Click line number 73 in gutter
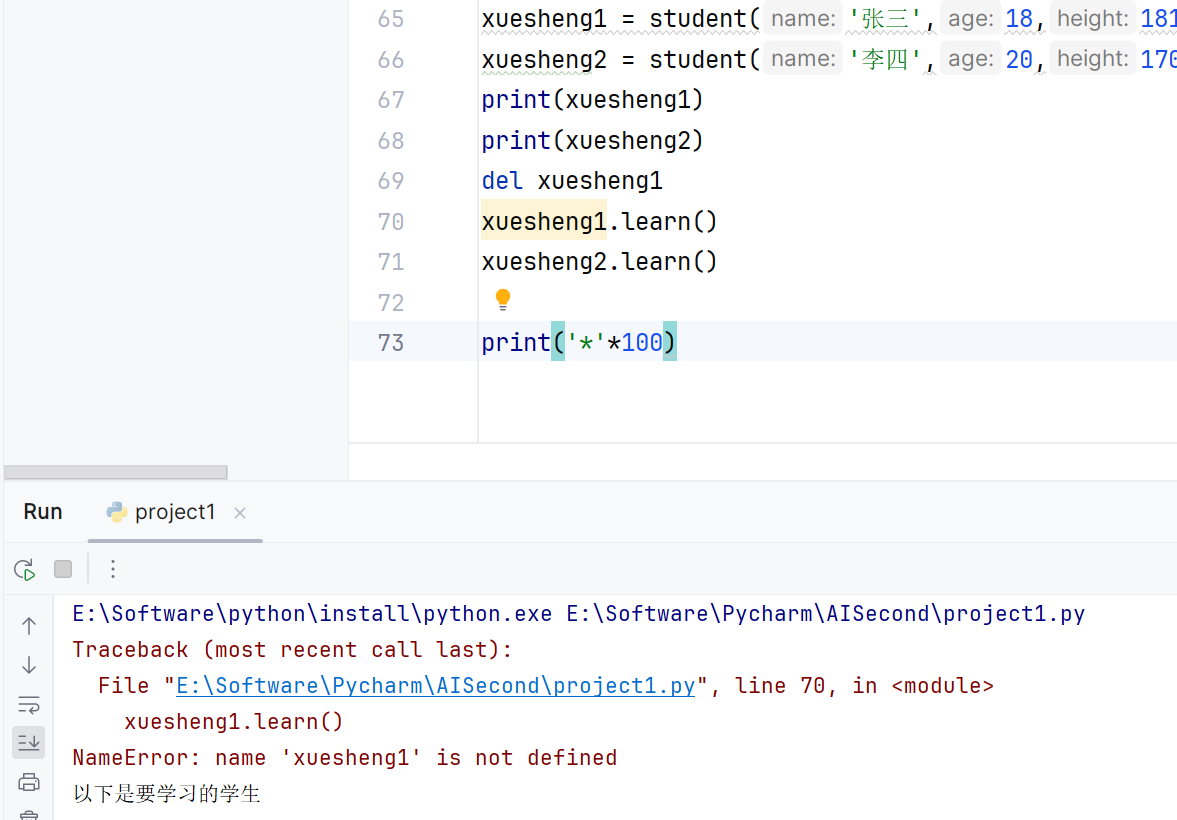The image size is (1177, 820). (390, 343)
